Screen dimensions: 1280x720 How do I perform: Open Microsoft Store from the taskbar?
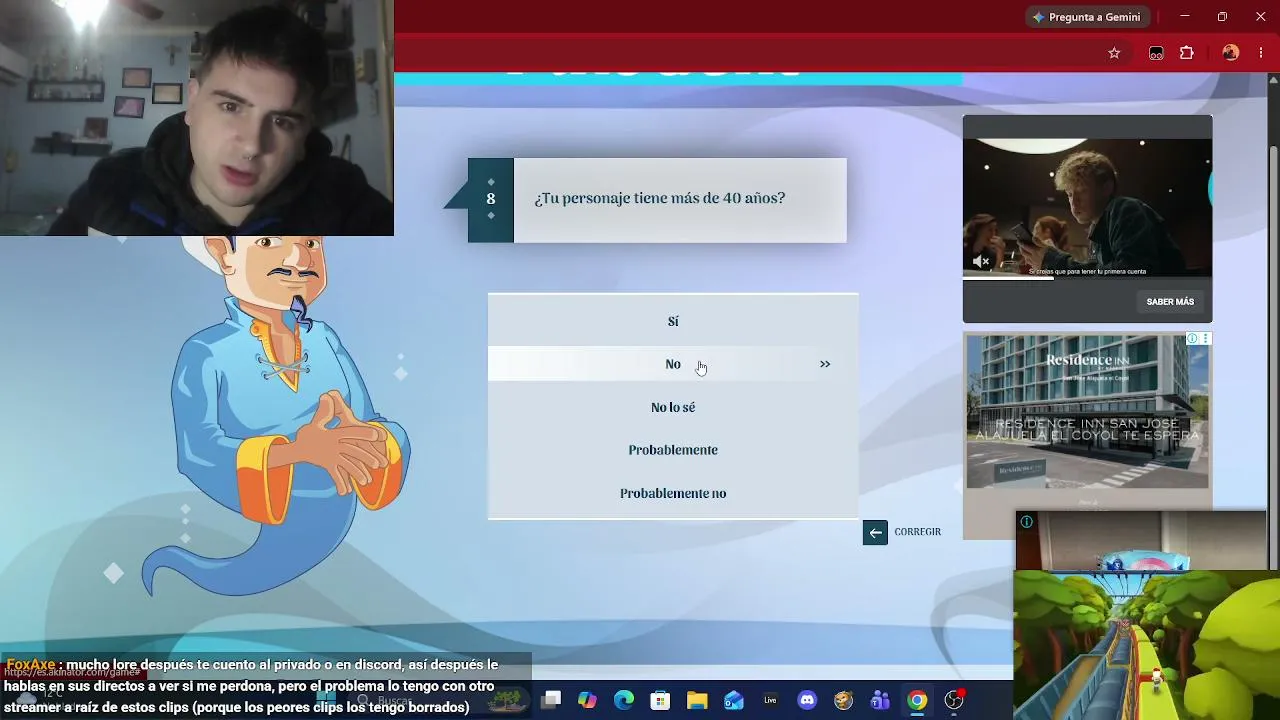(x=661, y=700)
